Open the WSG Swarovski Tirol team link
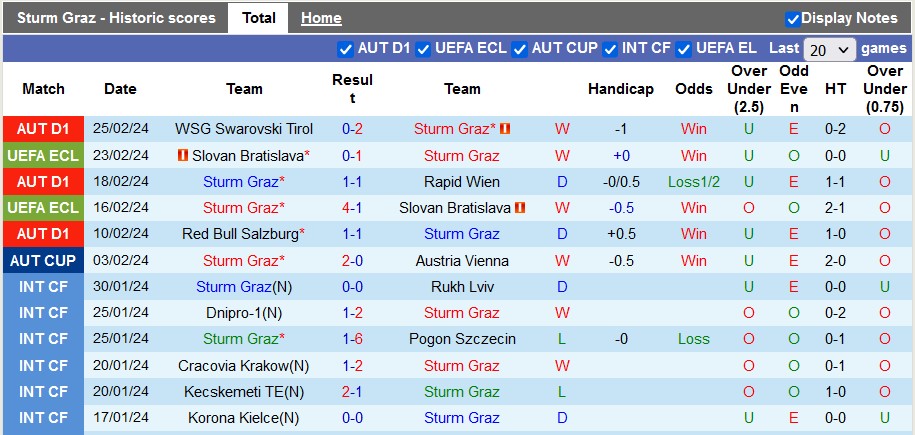915x435 pixels. tap(244, 129)
